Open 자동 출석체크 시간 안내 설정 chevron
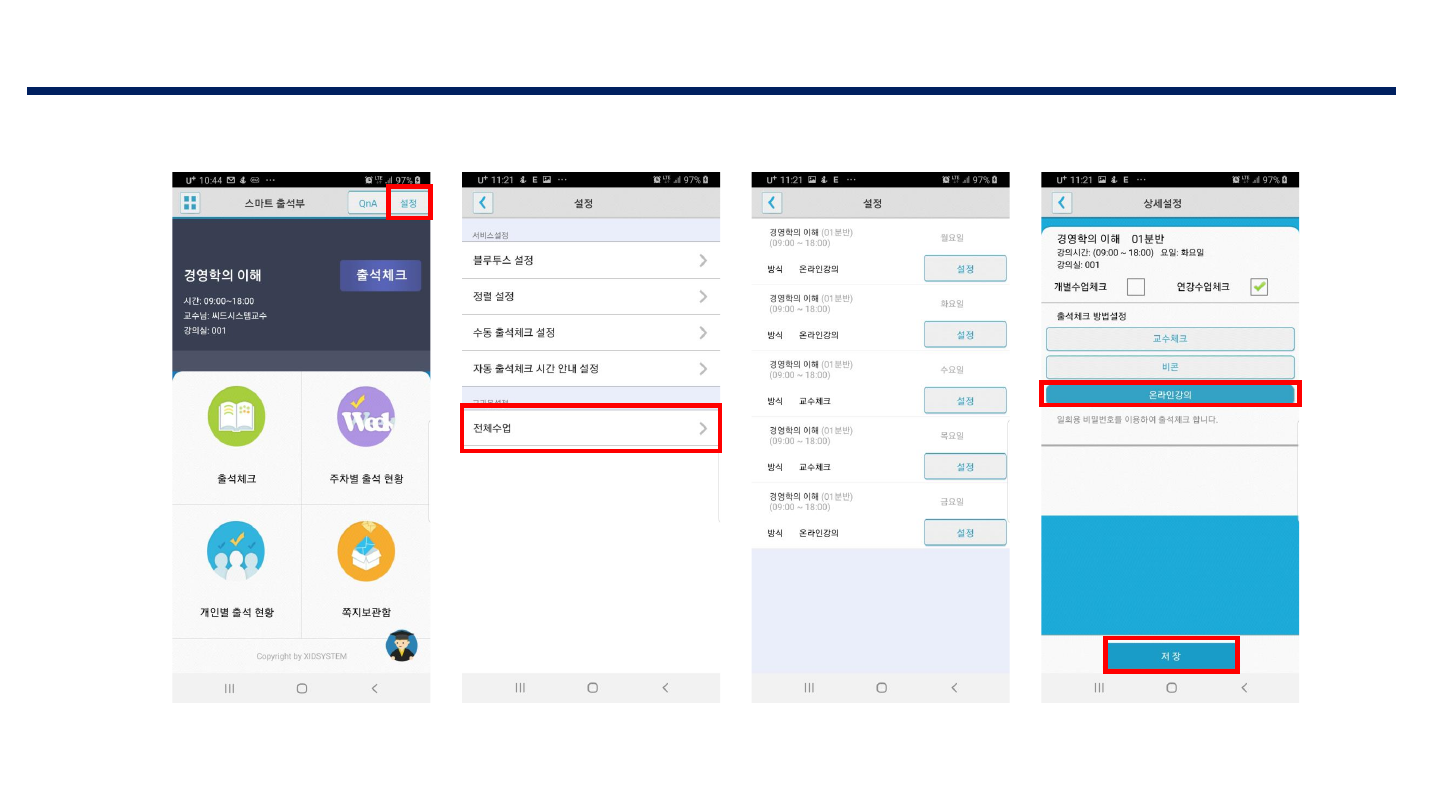The width and height of the screenshot is (1440, 810). (x=703, y=368)
